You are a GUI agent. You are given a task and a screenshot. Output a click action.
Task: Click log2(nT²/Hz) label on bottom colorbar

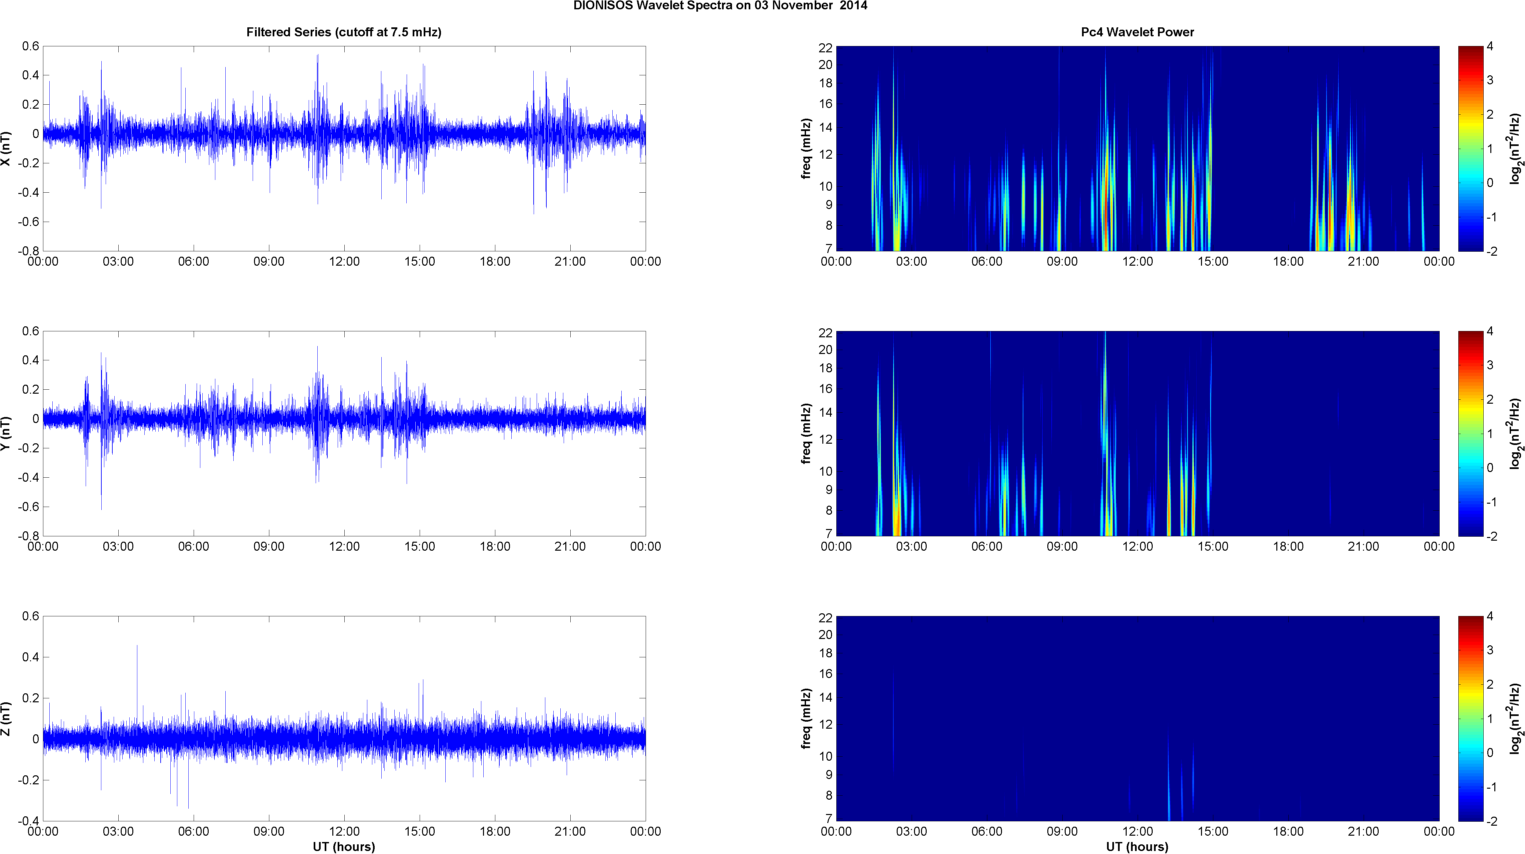[x=1516, y=719]
